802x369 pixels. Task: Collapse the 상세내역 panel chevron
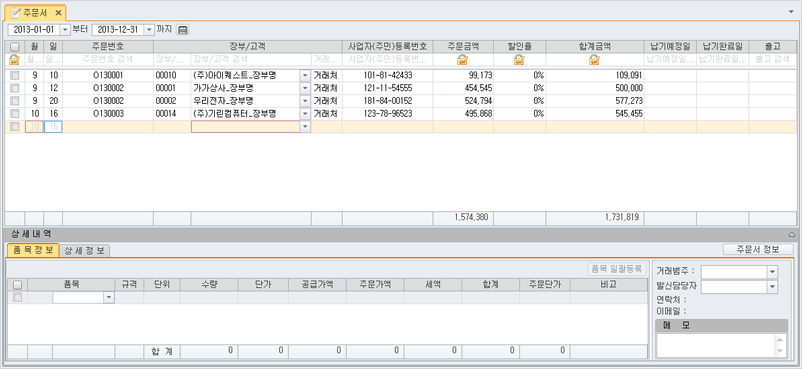click(x=793, y=234)
